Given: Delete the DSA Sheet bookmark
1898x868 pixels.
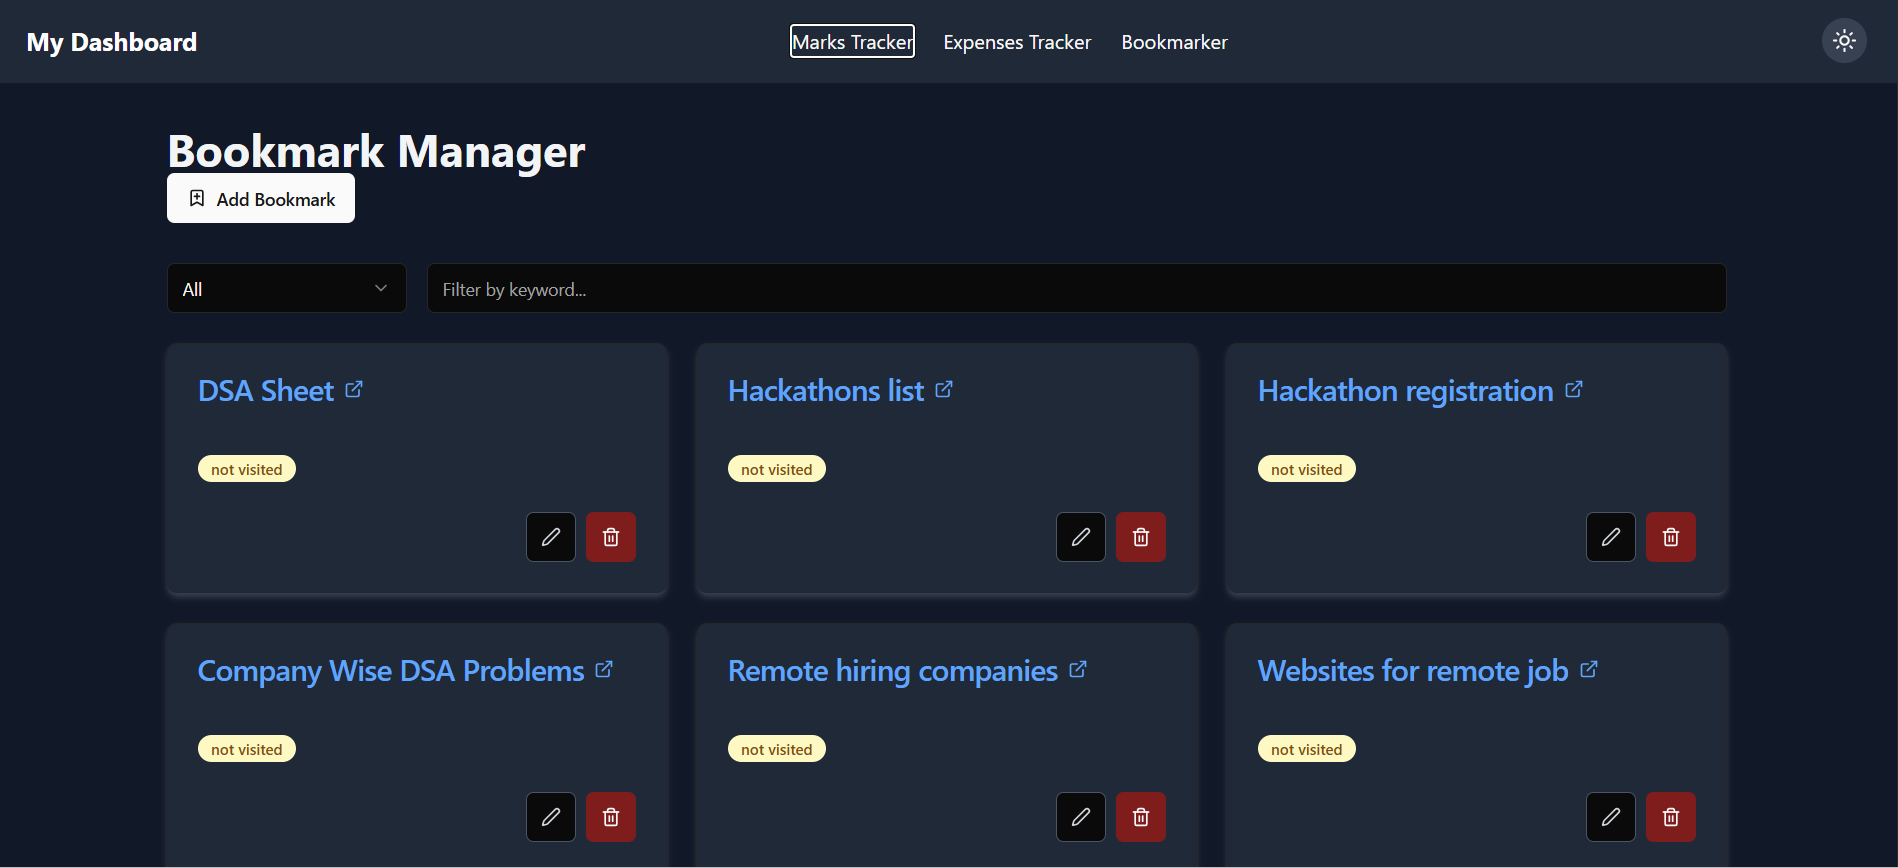Looking at the screenshot, I should (611, 537).
